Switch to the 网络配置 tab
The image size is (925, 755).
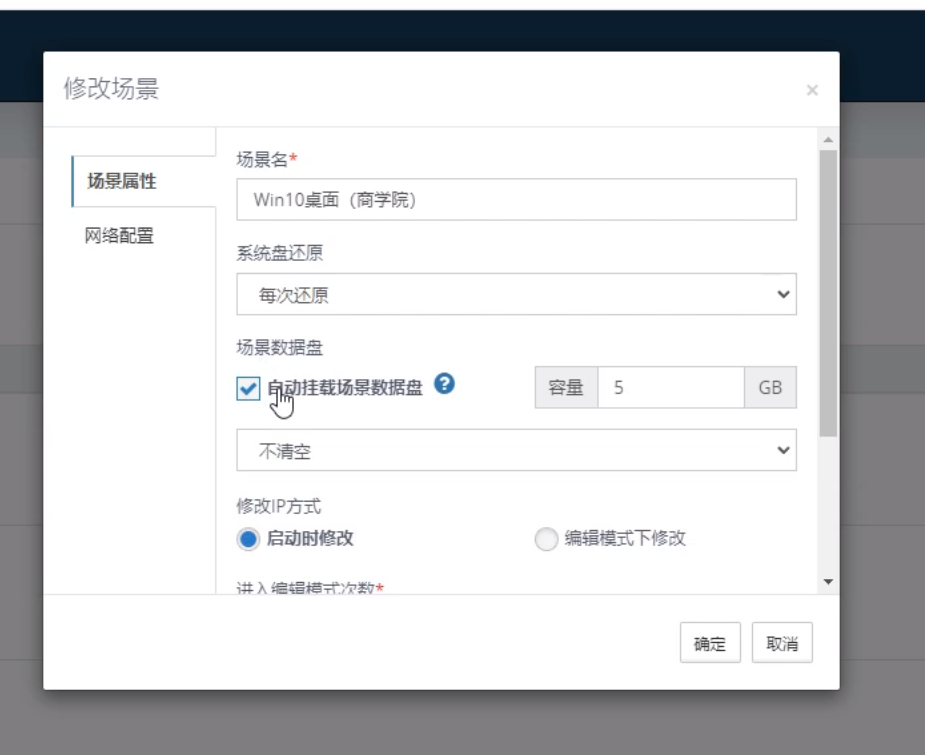[x=120, y=236]
